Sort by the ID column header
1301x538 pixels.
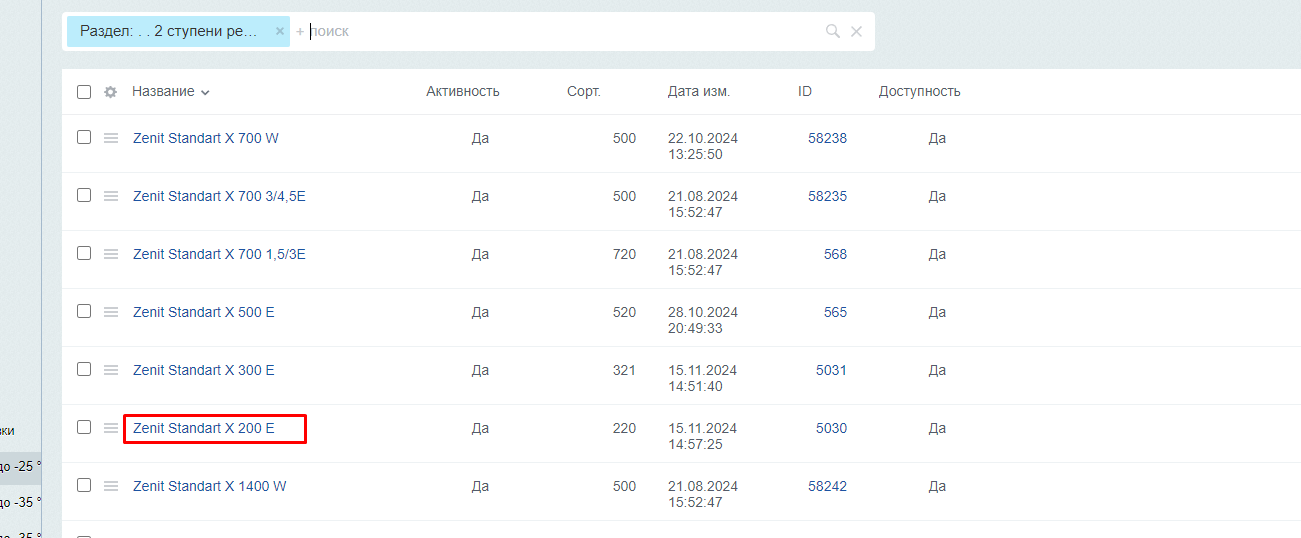[x=805, y=91]
